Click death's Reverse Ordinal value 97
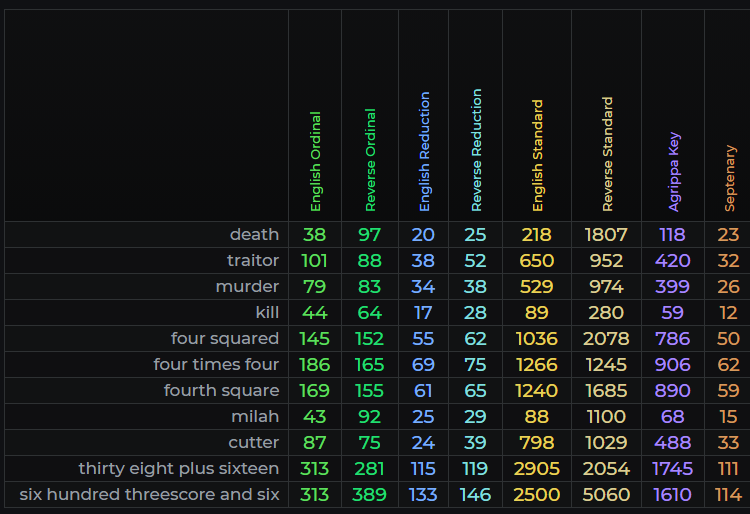Viewport: 750px width, 514px height. (369, 234)
